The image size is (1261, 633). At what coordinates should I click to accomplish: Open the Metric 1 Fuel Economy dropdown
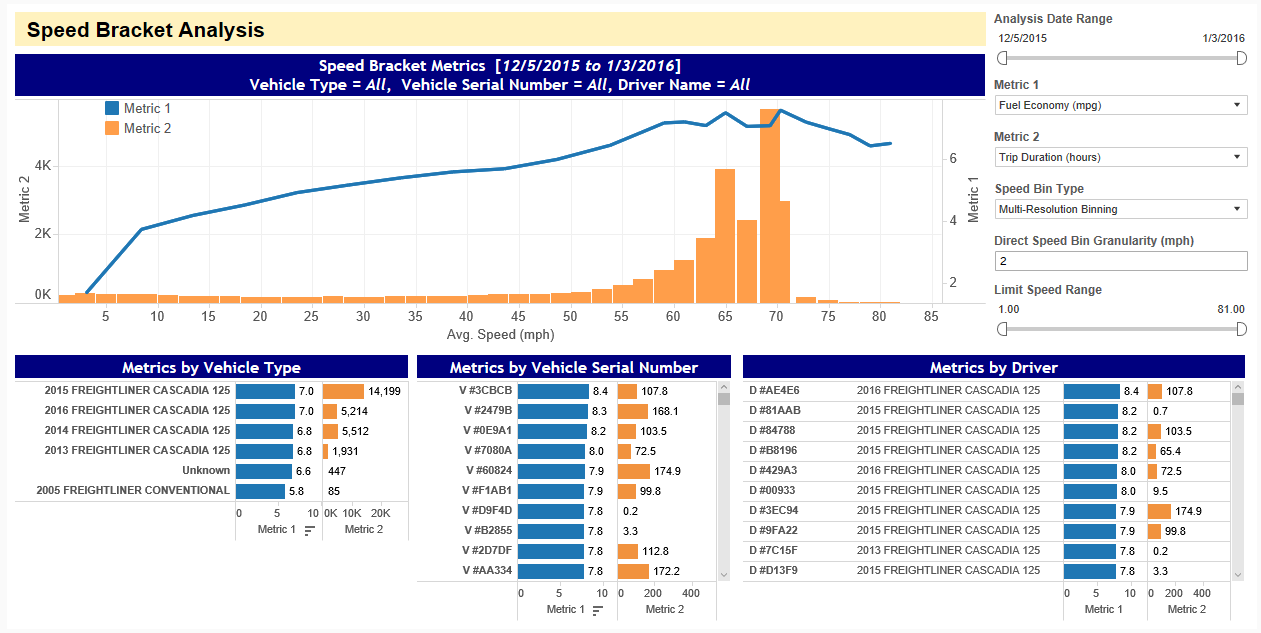(1120, 105)
